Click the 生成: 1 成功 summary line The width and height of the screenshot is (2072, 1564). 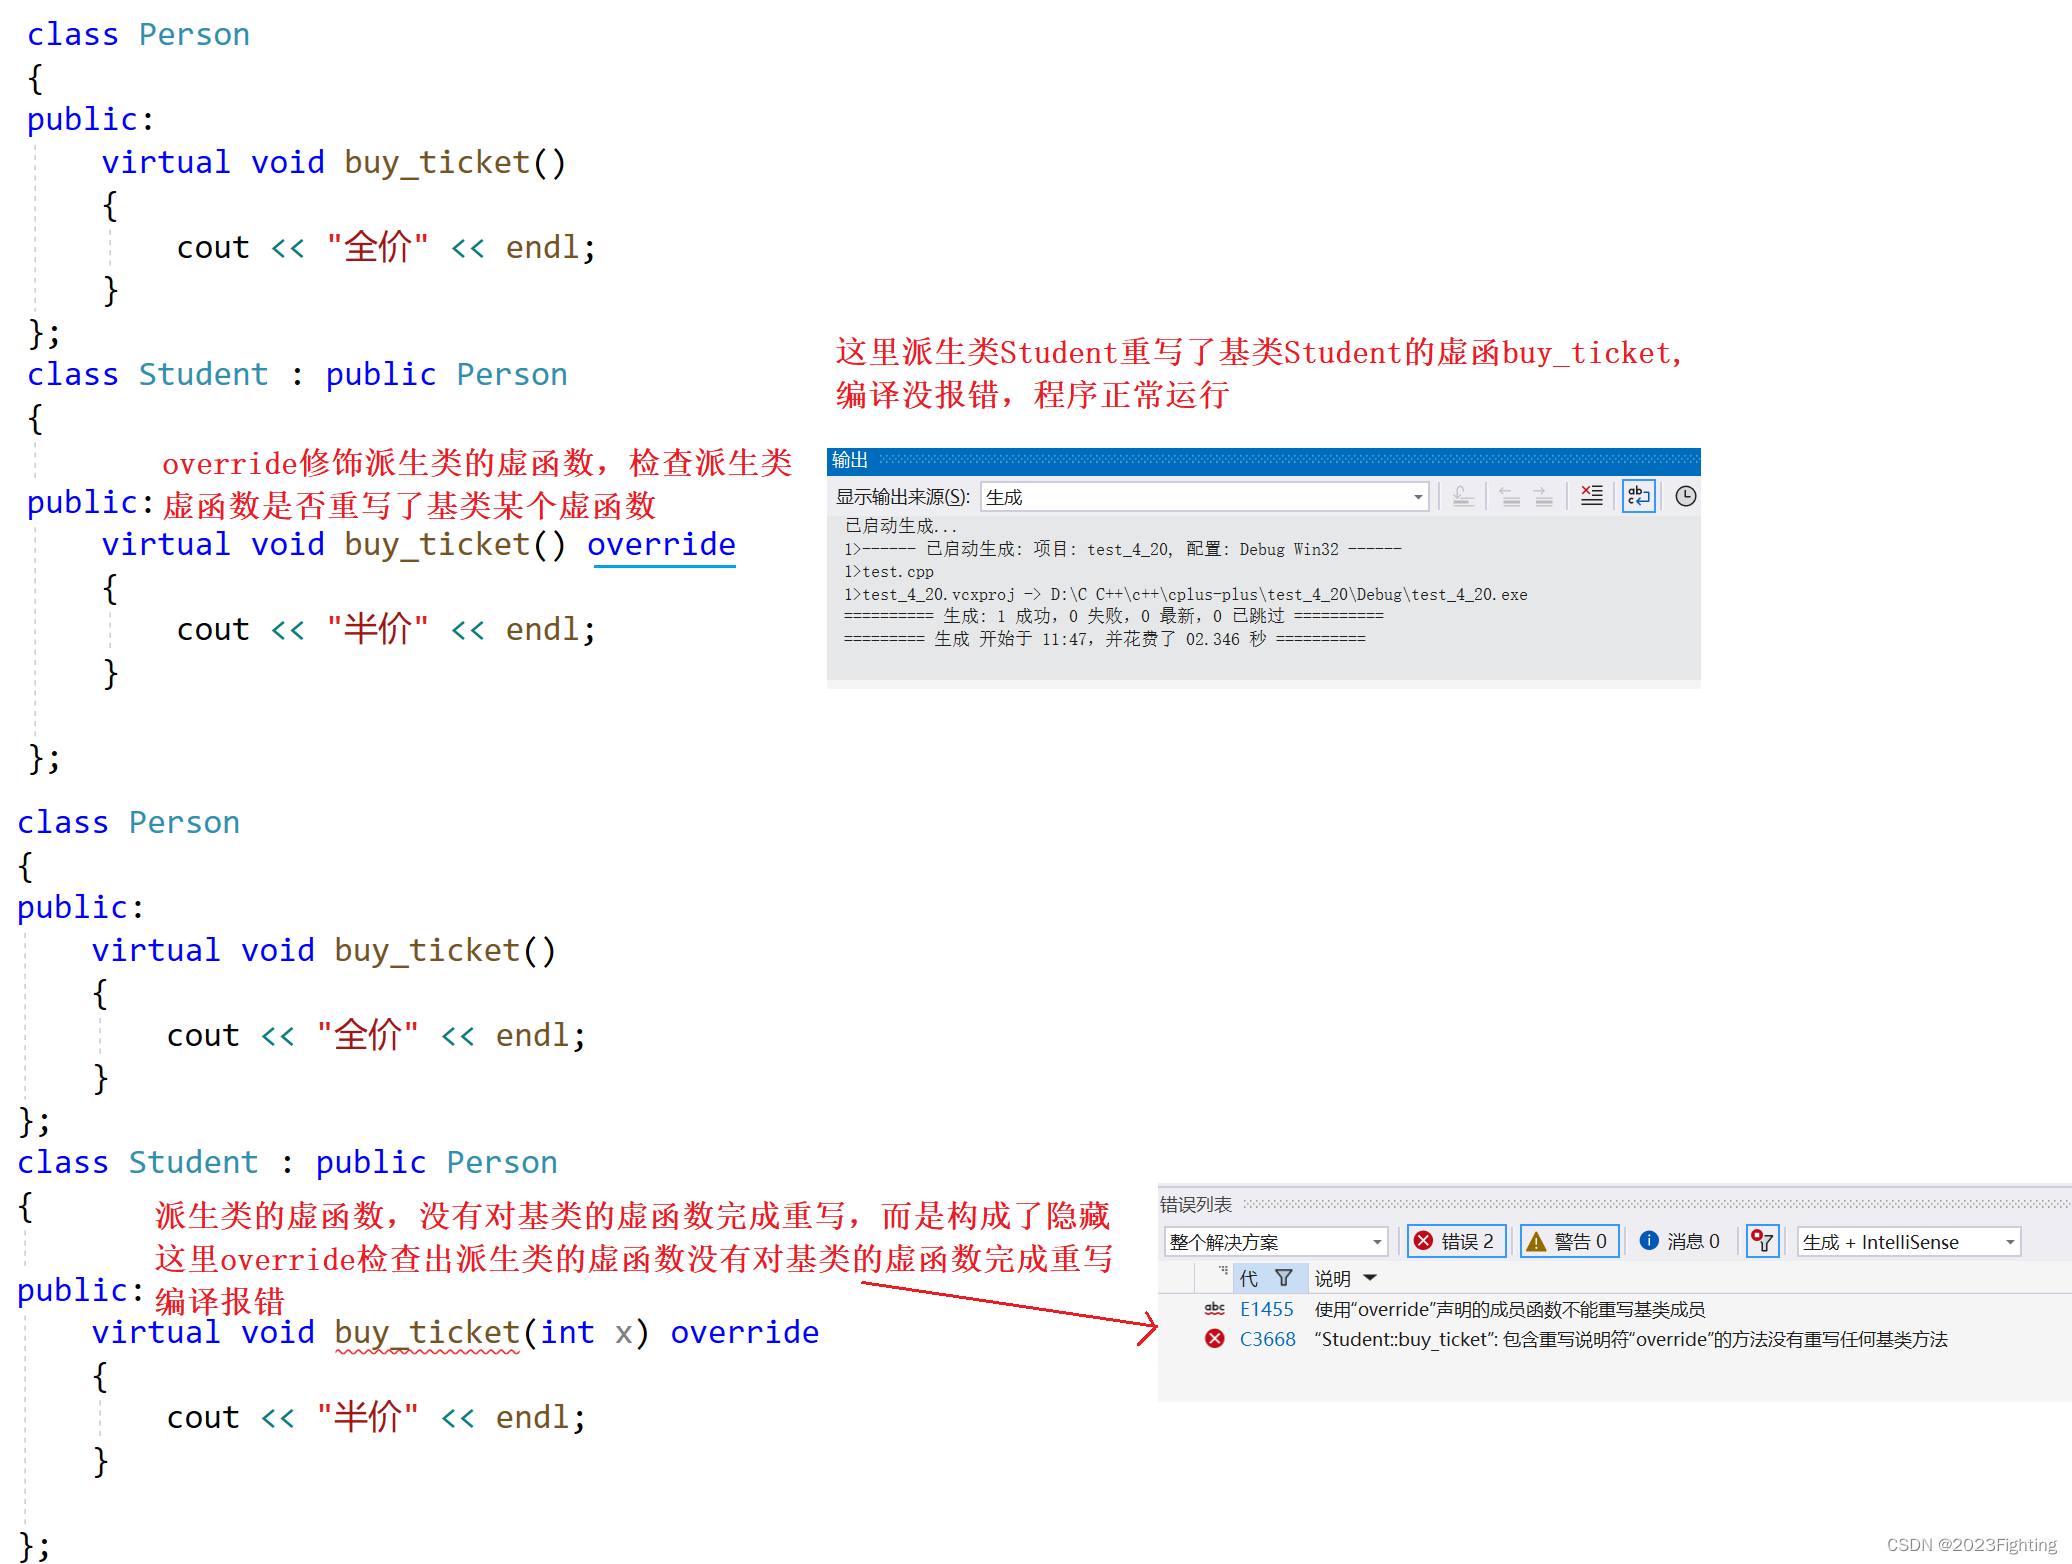[x=1113, y=616]
